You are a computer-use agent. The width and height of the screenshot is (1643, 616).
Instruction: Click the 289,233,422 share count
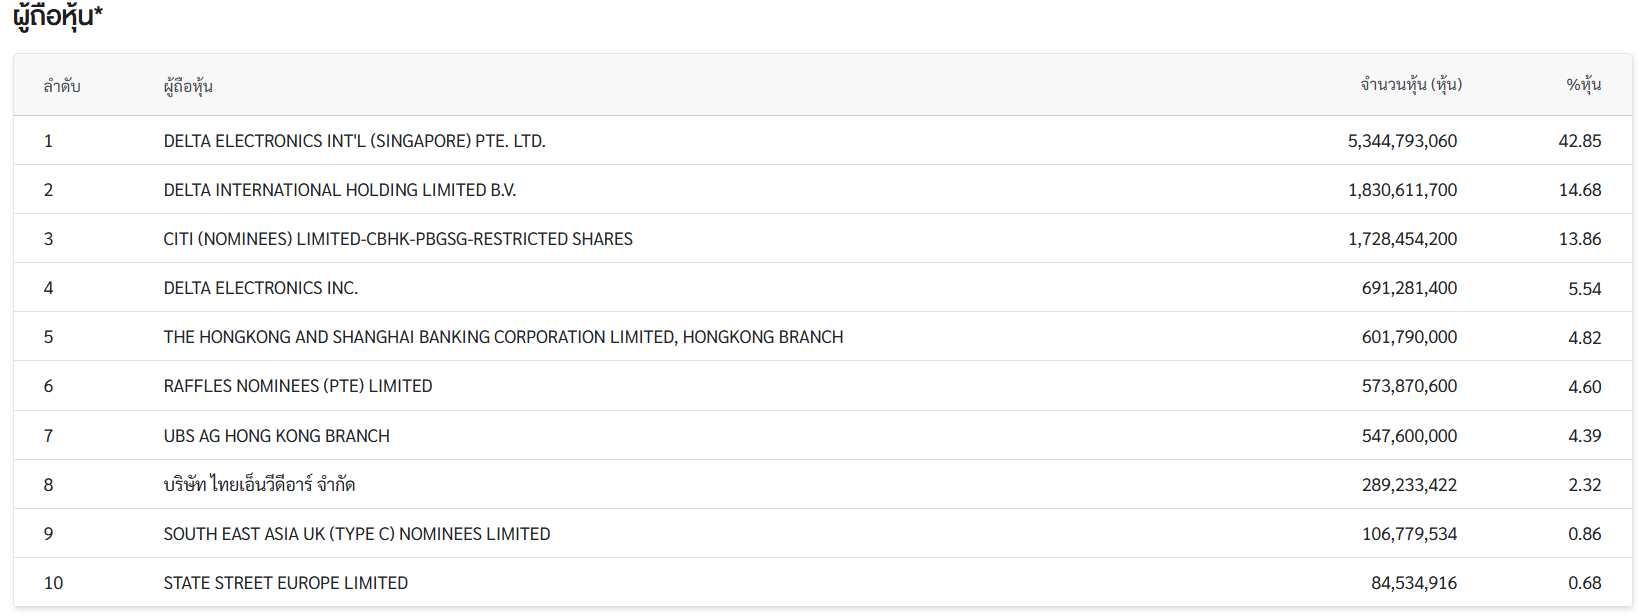coord(1409,485)
